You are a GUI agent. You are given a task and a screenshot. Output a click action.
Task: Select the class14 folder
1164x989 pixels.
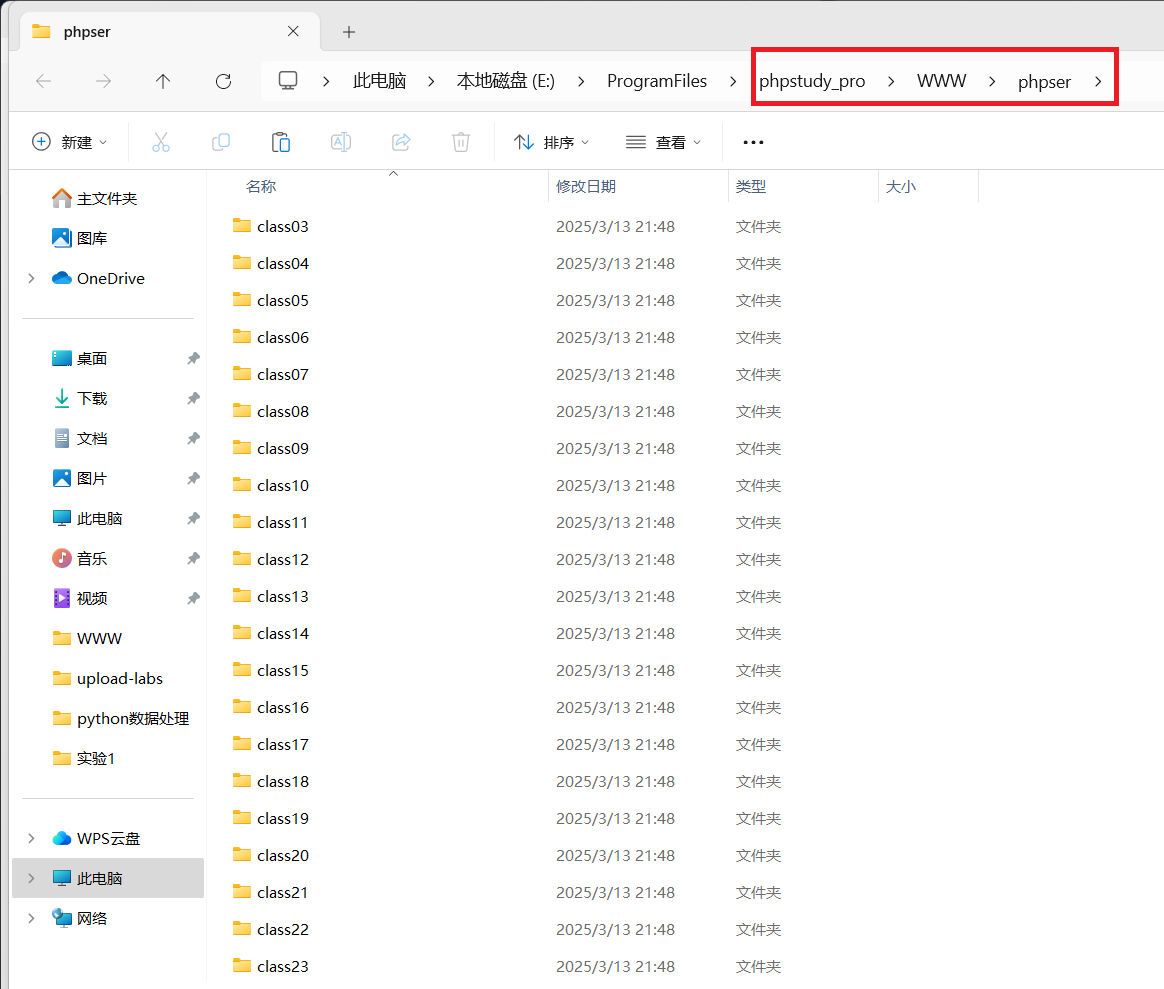click(x=283, y=634)
